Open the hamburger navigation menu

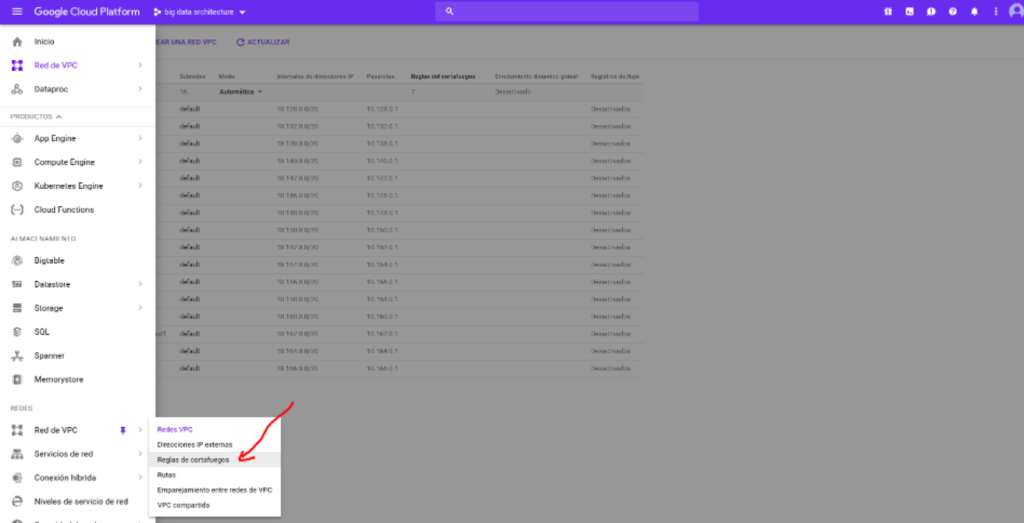pos(17,12)
